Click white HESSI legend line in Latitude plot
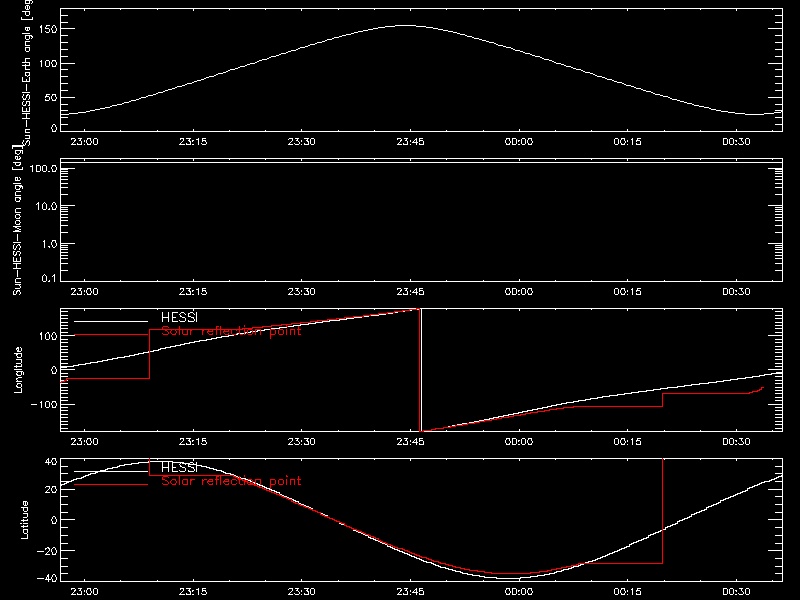Image resolution: width=800 pixels, height=600 pixels. click(x=111, y=471)
